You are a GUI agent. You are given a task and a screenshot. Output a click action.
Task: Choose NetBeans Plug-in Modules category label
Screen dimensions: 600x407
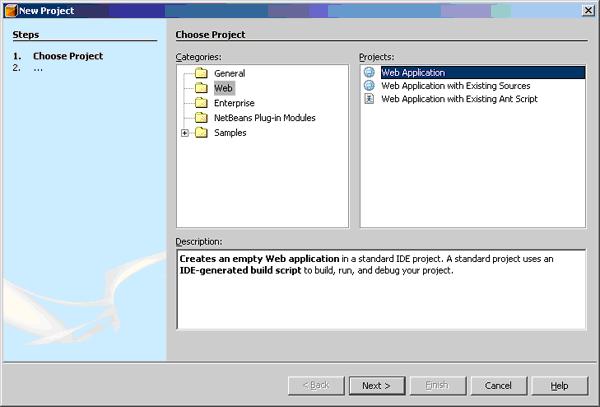click(x=264, y=118)
